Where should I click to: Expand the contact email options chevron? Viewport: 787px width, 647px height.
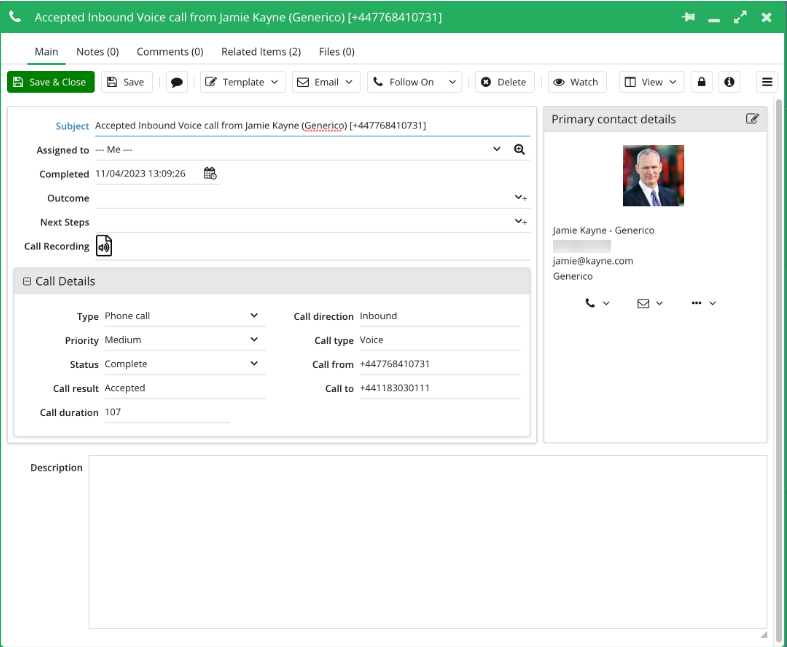click(x=660, y=303)
